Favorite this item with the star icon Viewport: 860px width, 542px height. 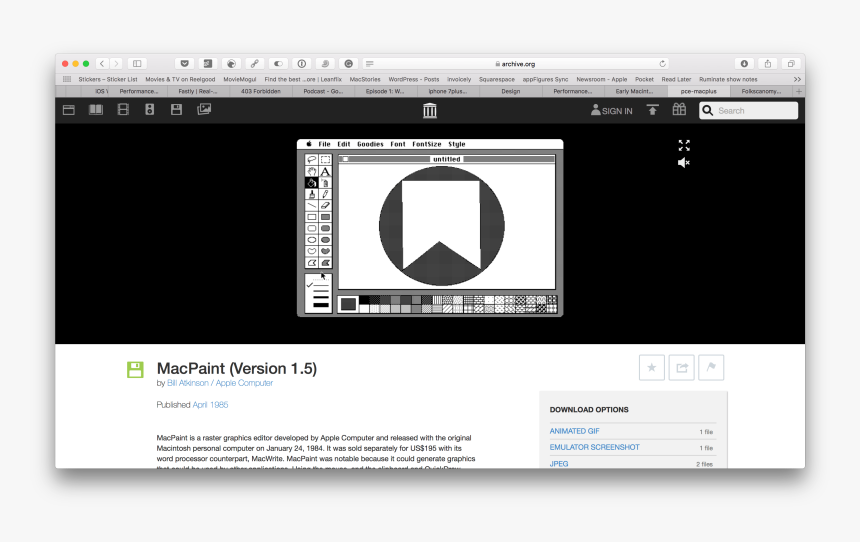[652, 368]
